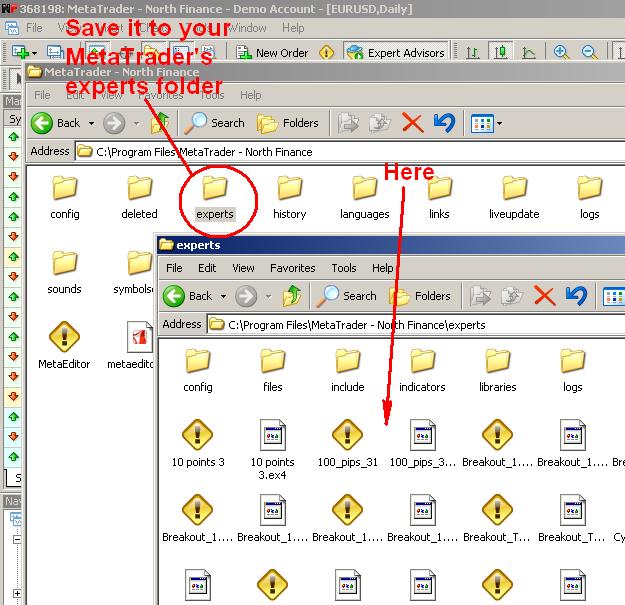Select the candlestick chart icon
The width and height of the screenshot is (625, 605).
(x=500, y=52)
